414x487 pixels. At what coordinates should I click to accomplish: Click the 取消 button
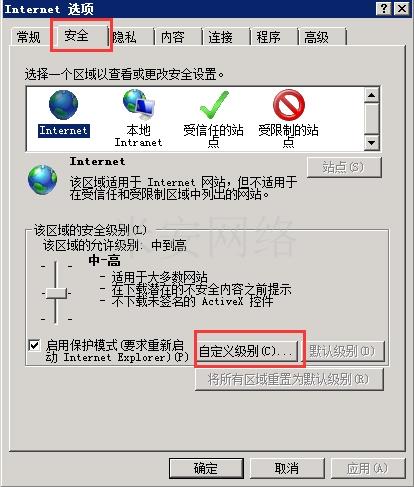287,468
